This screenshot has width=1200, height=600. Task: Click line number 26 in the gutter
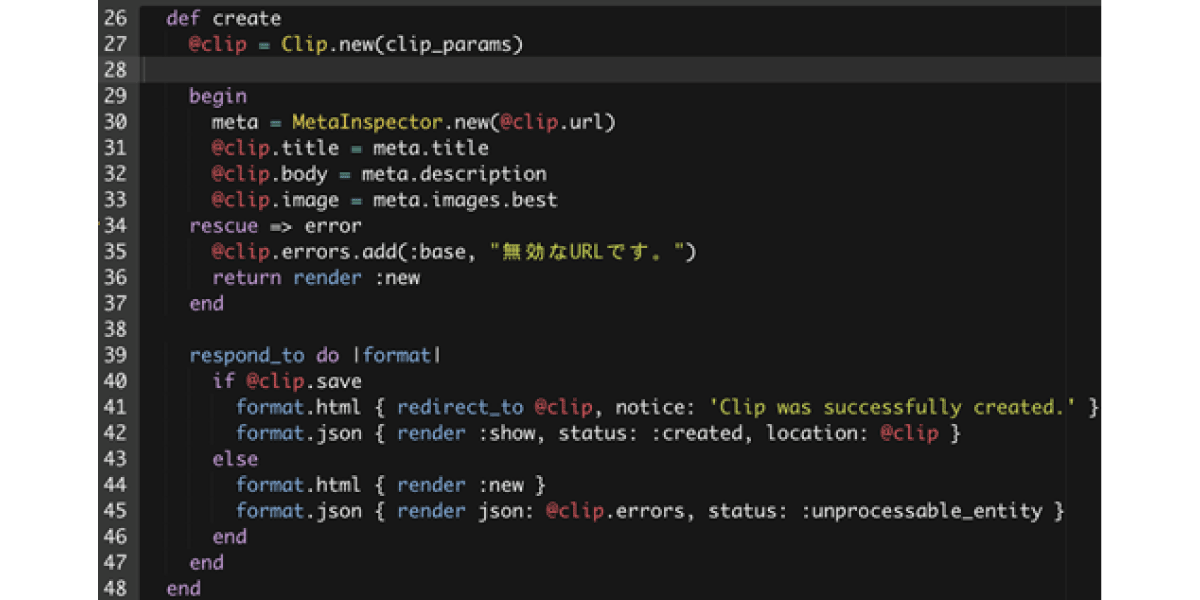click(115, 19)
